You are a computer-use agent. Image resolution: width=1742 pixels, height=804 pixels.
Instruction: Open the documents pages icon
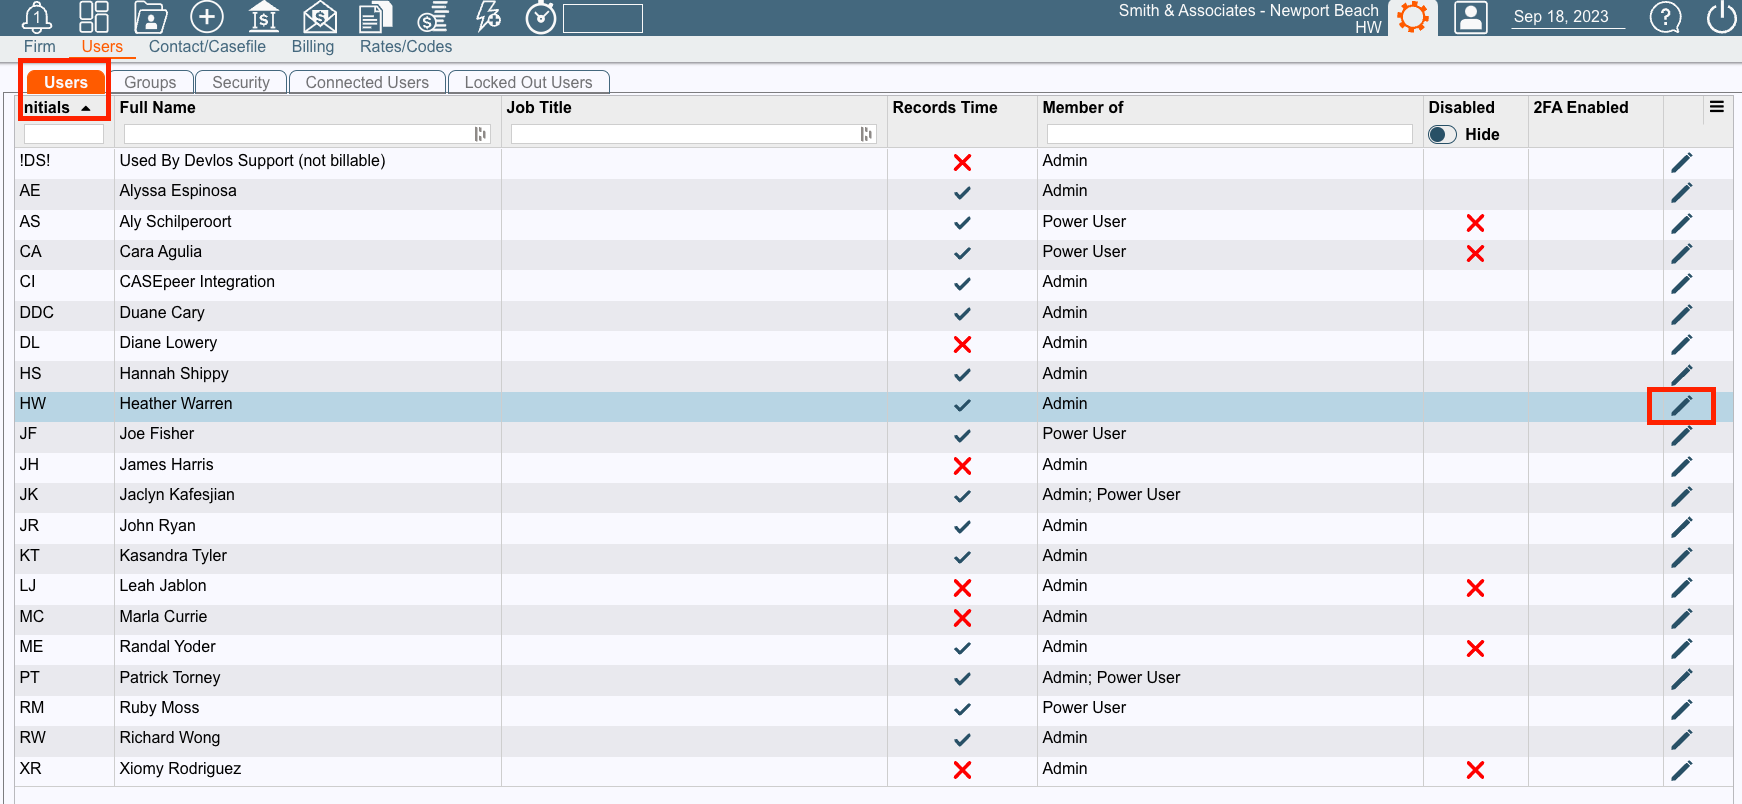click(376, 17)
